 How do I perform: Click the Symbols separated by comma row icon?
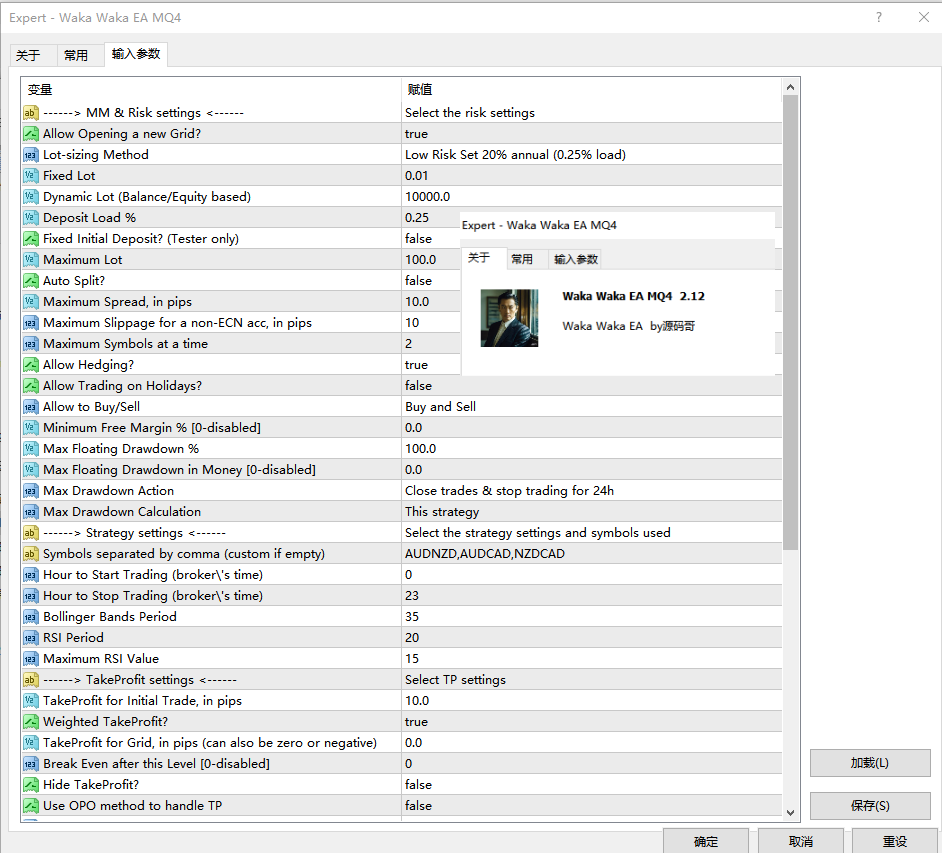(30, 554)
